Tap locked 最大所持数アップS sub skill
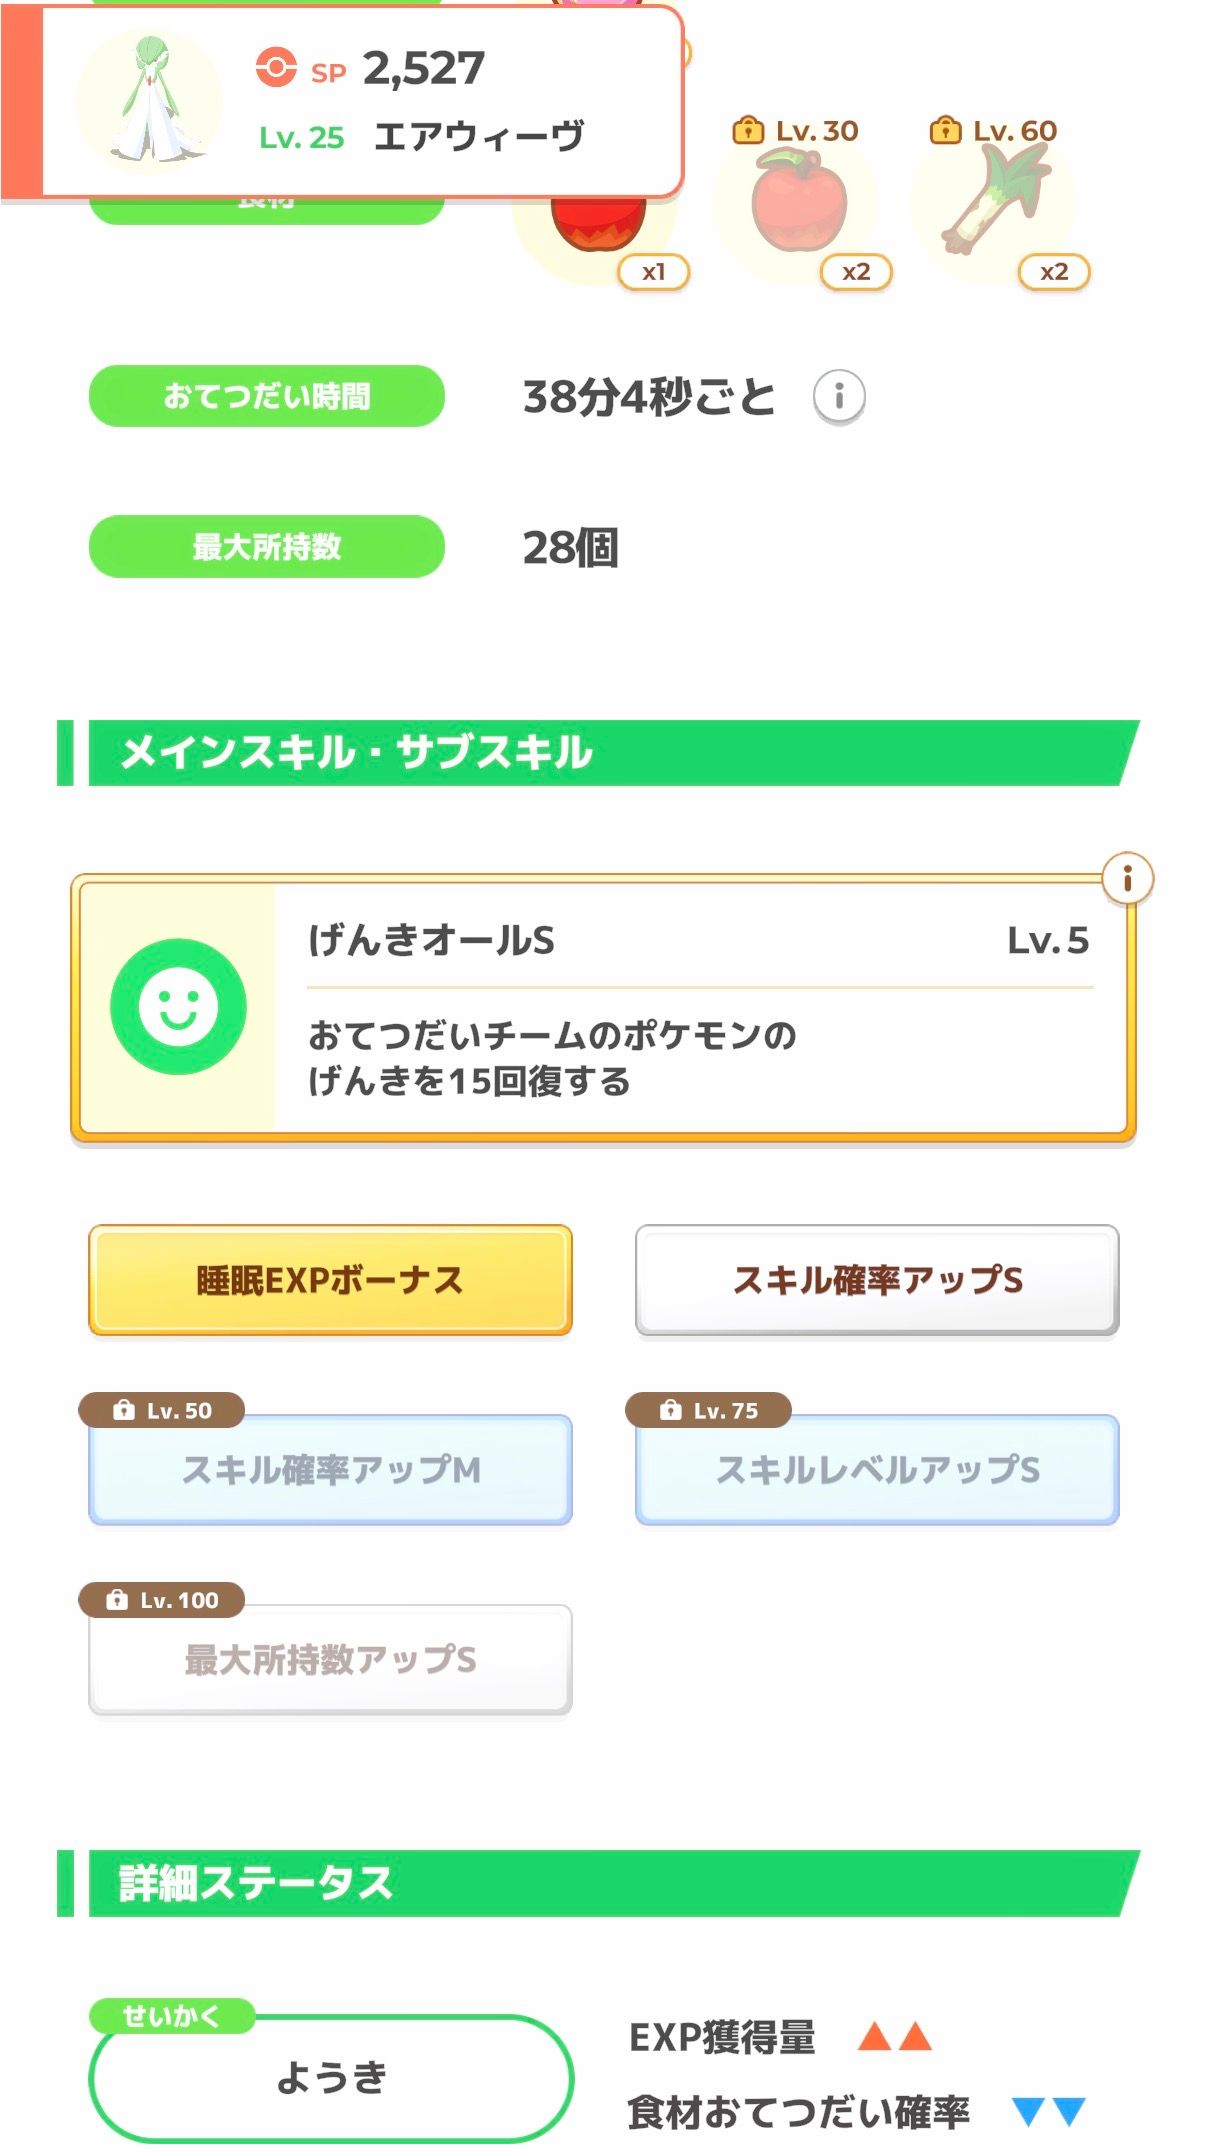Screen dimensions: 1206x2156 point(330,1661)
